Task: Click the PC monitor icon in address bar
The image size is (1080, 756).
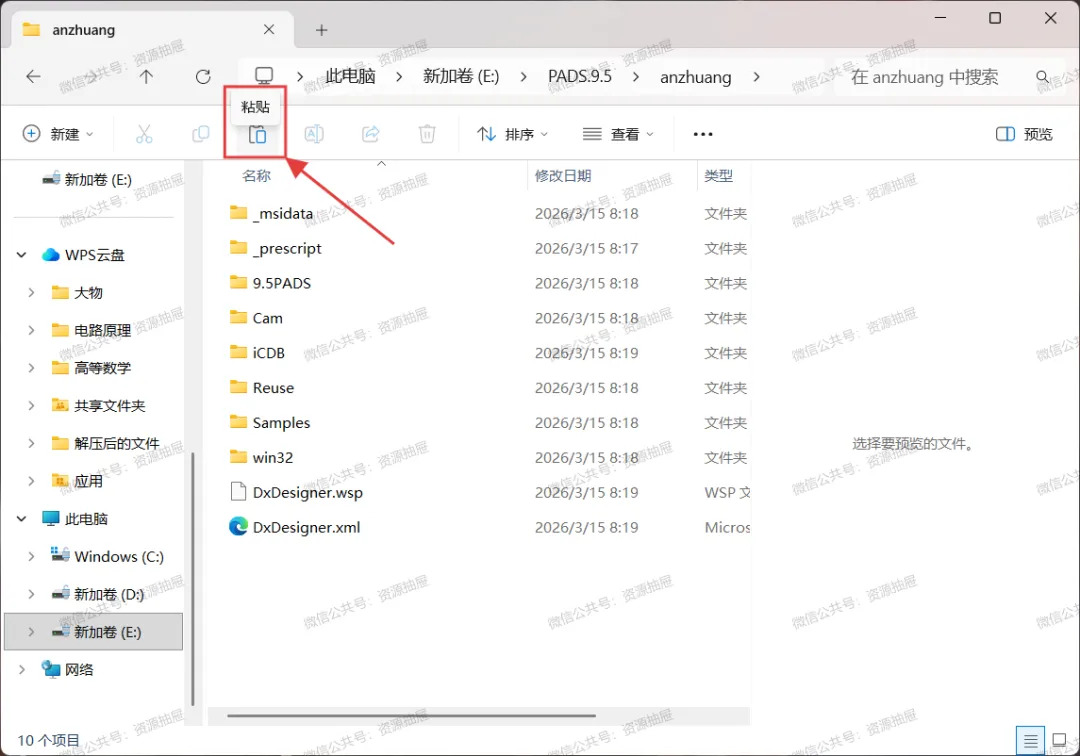Action: pos(264,75)
